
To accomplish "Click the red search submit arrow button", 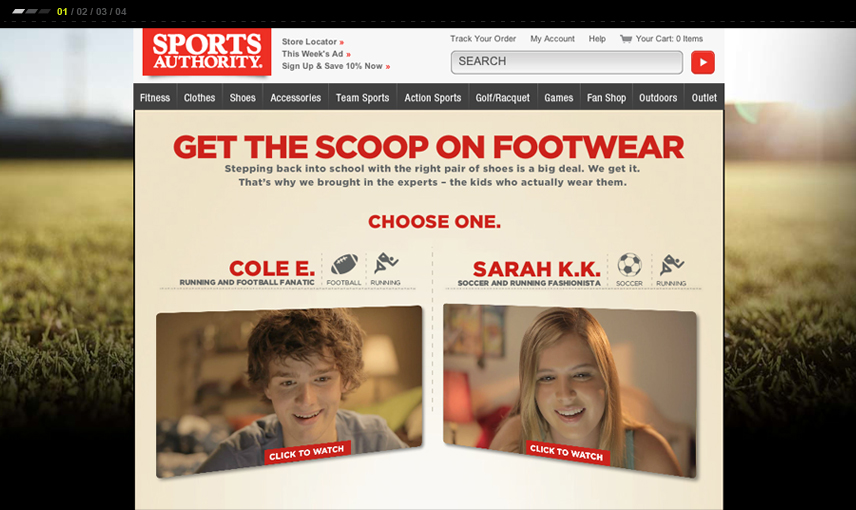I will pos(703,62).
